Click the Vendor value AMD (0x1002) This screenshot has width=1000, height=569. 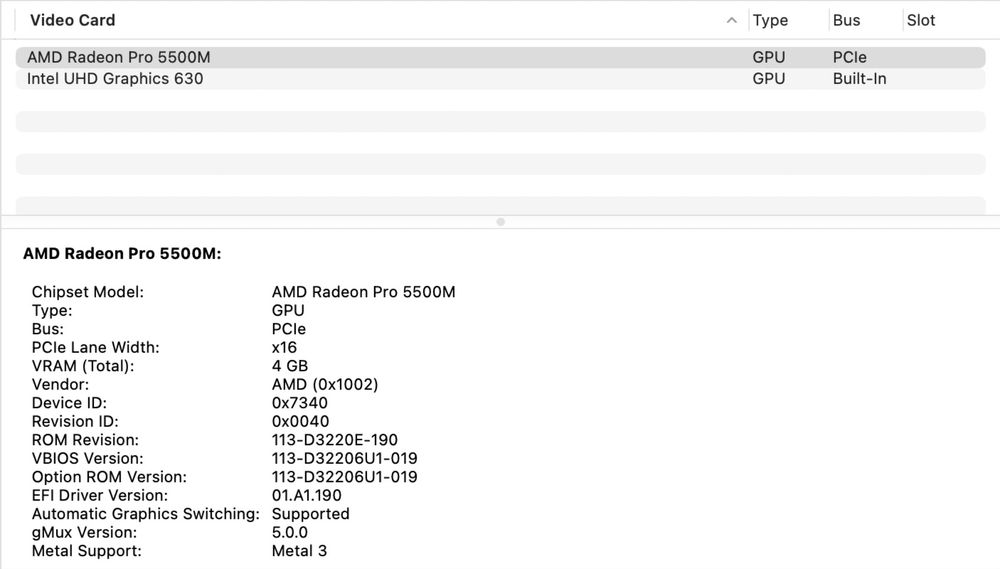(x=325, y=384)
